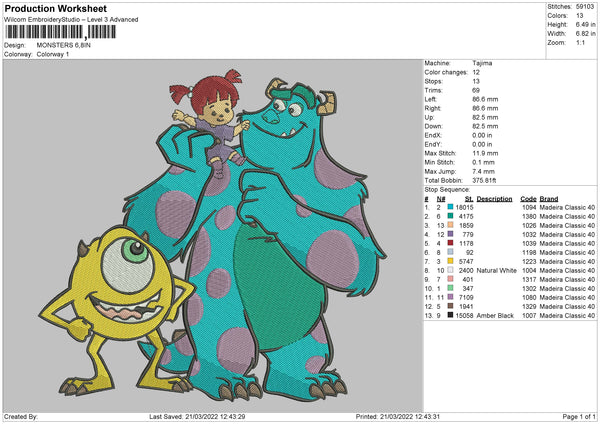600x424 pixels.
Task: Click the Monsters embroidery design preview
Action: [x=213, y=235]
